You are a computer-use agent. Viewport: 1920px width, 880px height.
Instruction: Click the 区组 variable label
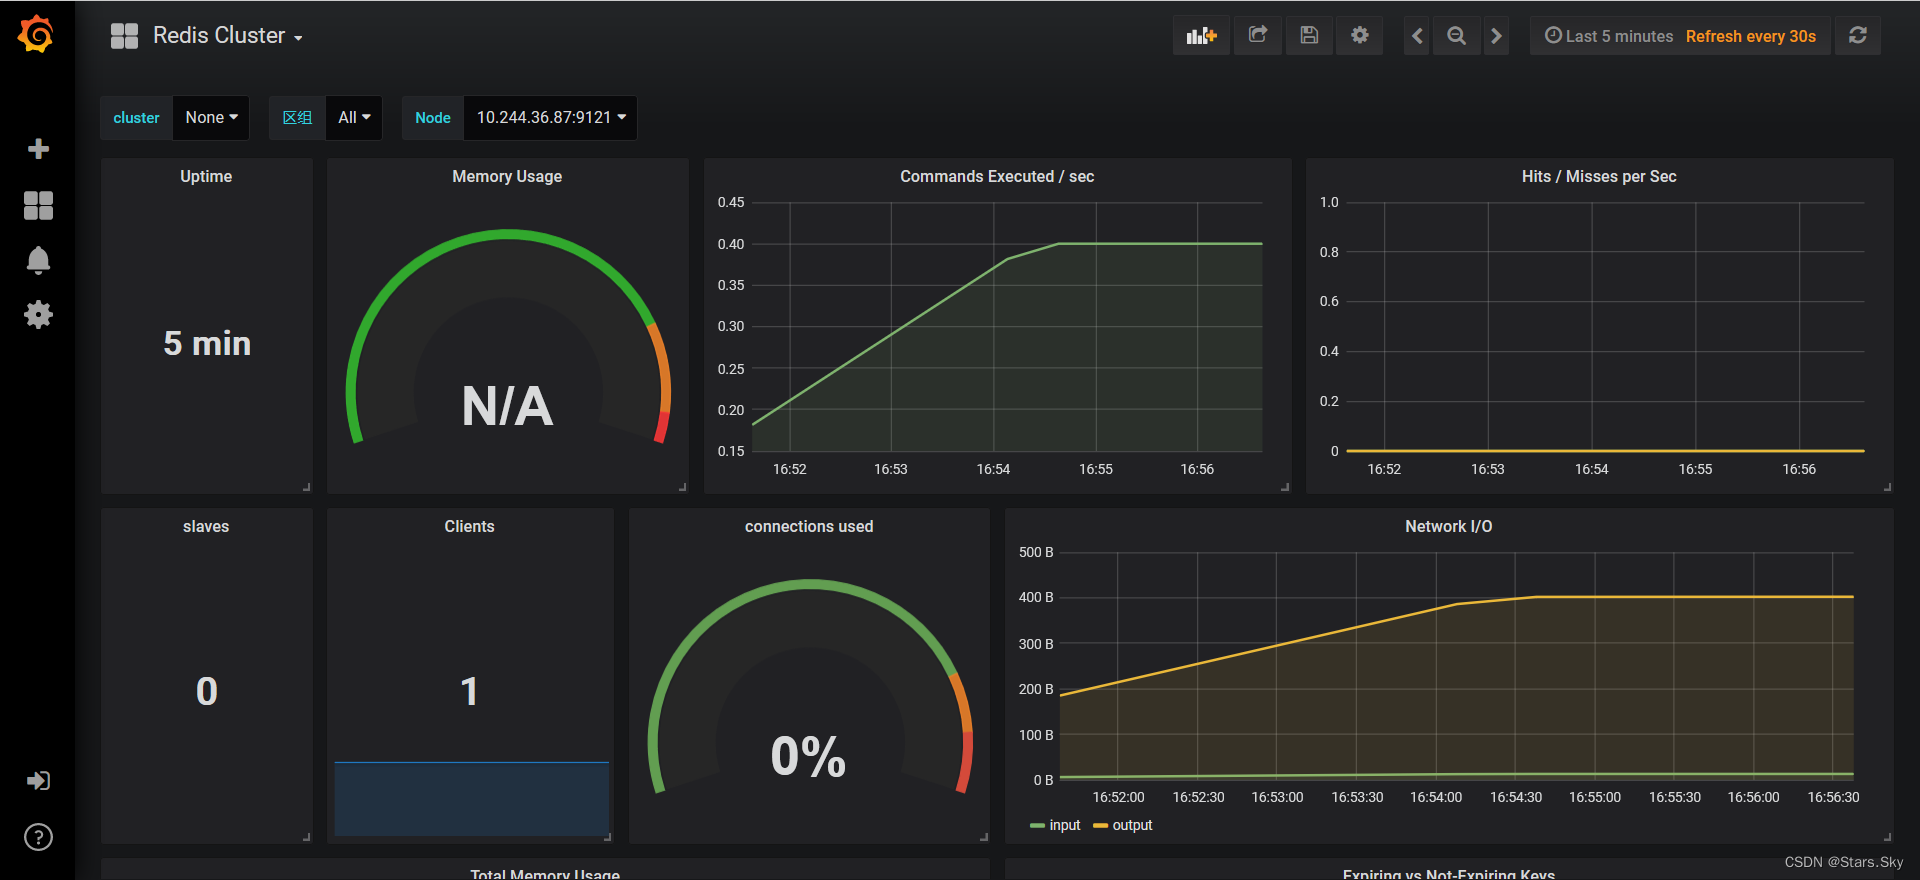[297, 118]
